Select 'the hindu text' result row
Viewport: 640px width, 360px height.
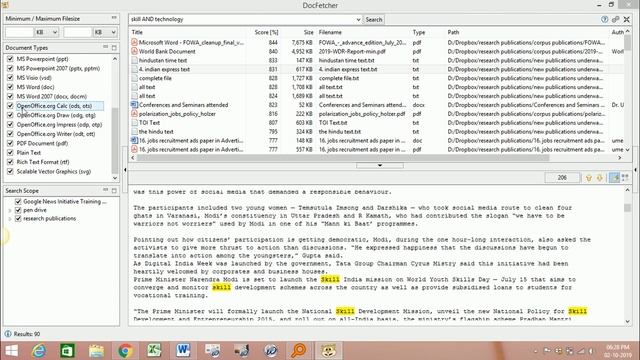[377, 132]
